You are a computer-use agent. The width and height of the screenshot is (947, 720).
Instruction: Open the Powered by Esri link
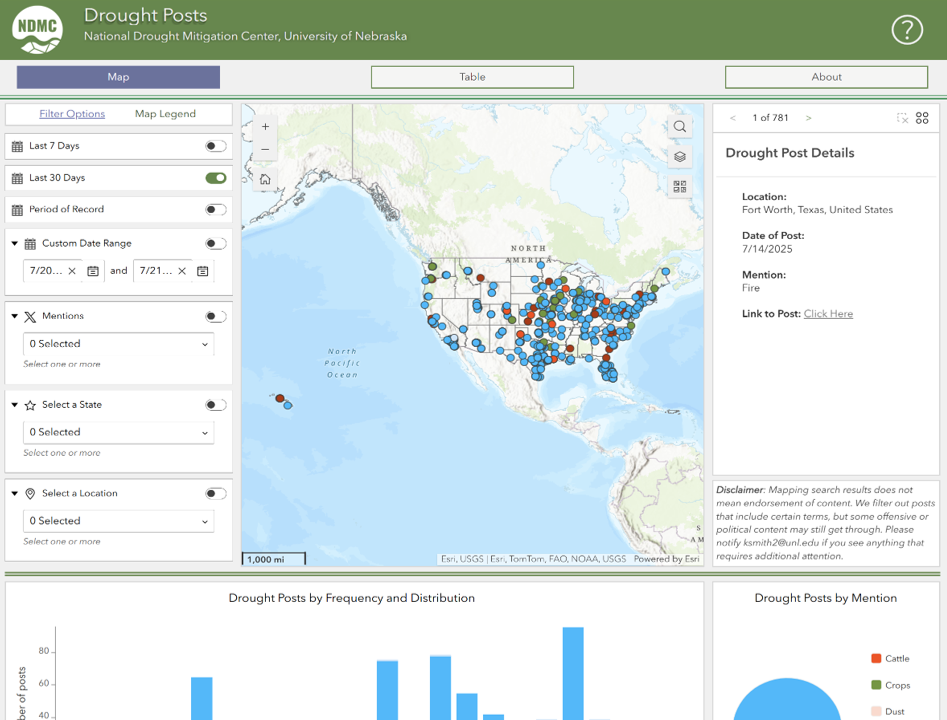[x=667, y=559]
